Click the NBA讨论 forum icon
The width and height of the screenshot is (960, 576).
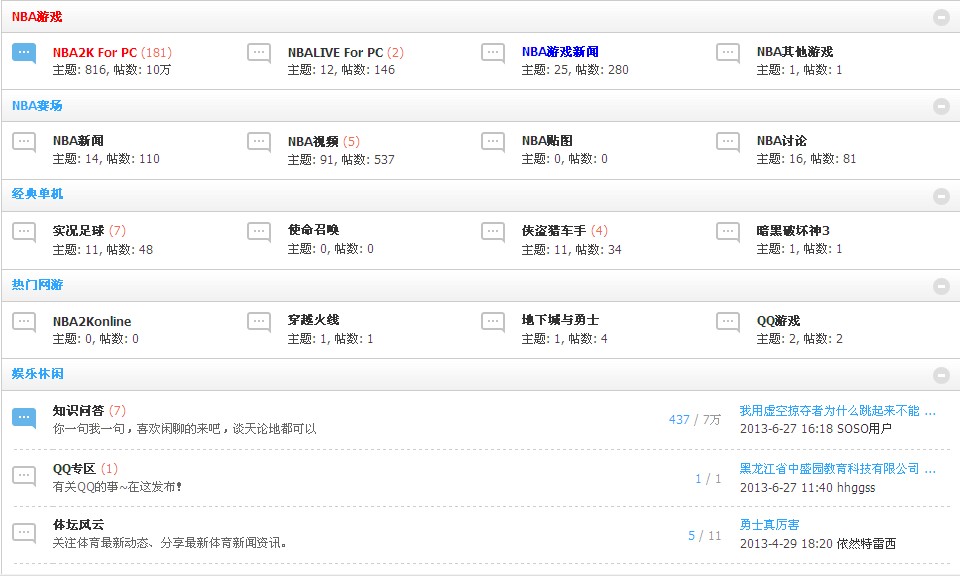click(728, 142)
